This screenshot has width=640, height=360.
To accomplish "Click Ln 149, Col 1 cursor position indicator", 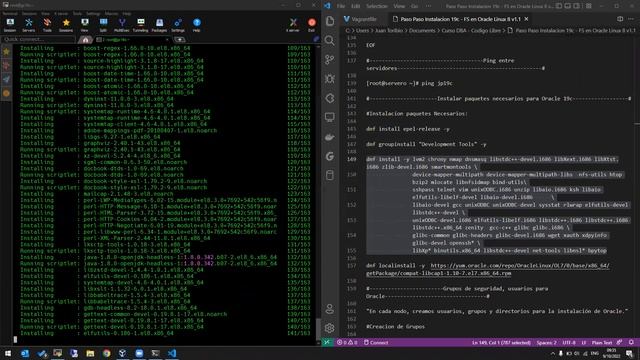I will (502, 342).
